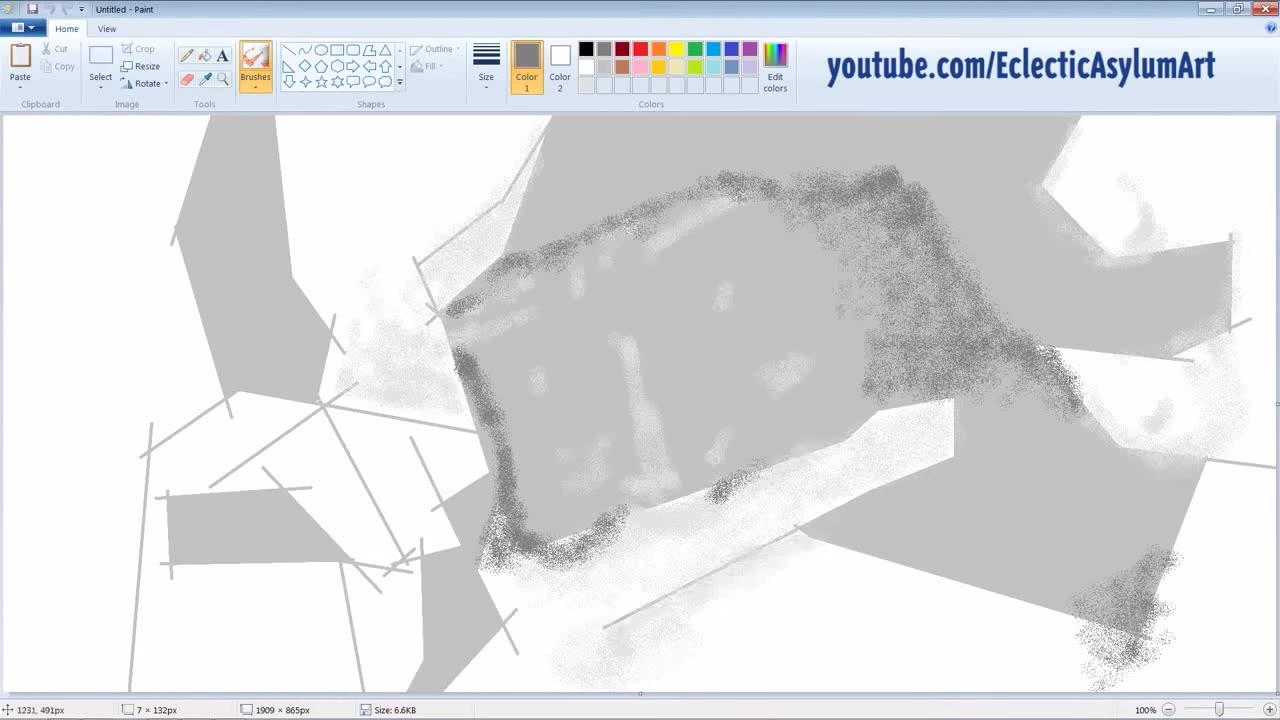1280x720 pixels.
Task: Select the Text tool
Action: (223, 56)
